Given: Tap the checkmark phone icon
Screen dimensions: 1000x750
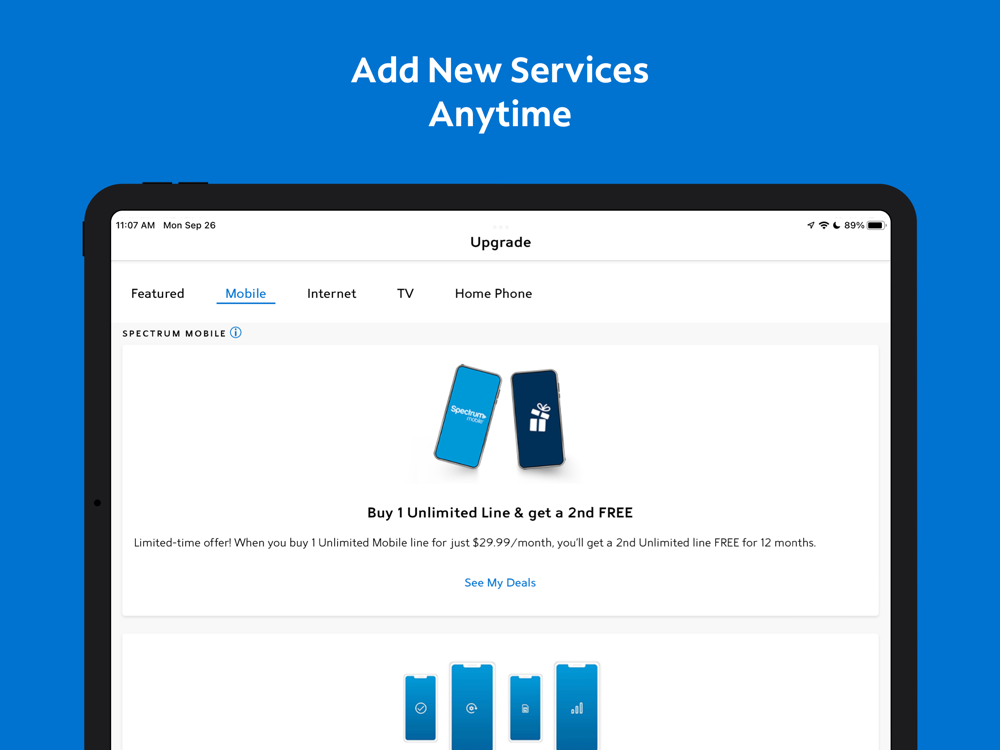Looking at the screenshot, I should click(421, 708).
